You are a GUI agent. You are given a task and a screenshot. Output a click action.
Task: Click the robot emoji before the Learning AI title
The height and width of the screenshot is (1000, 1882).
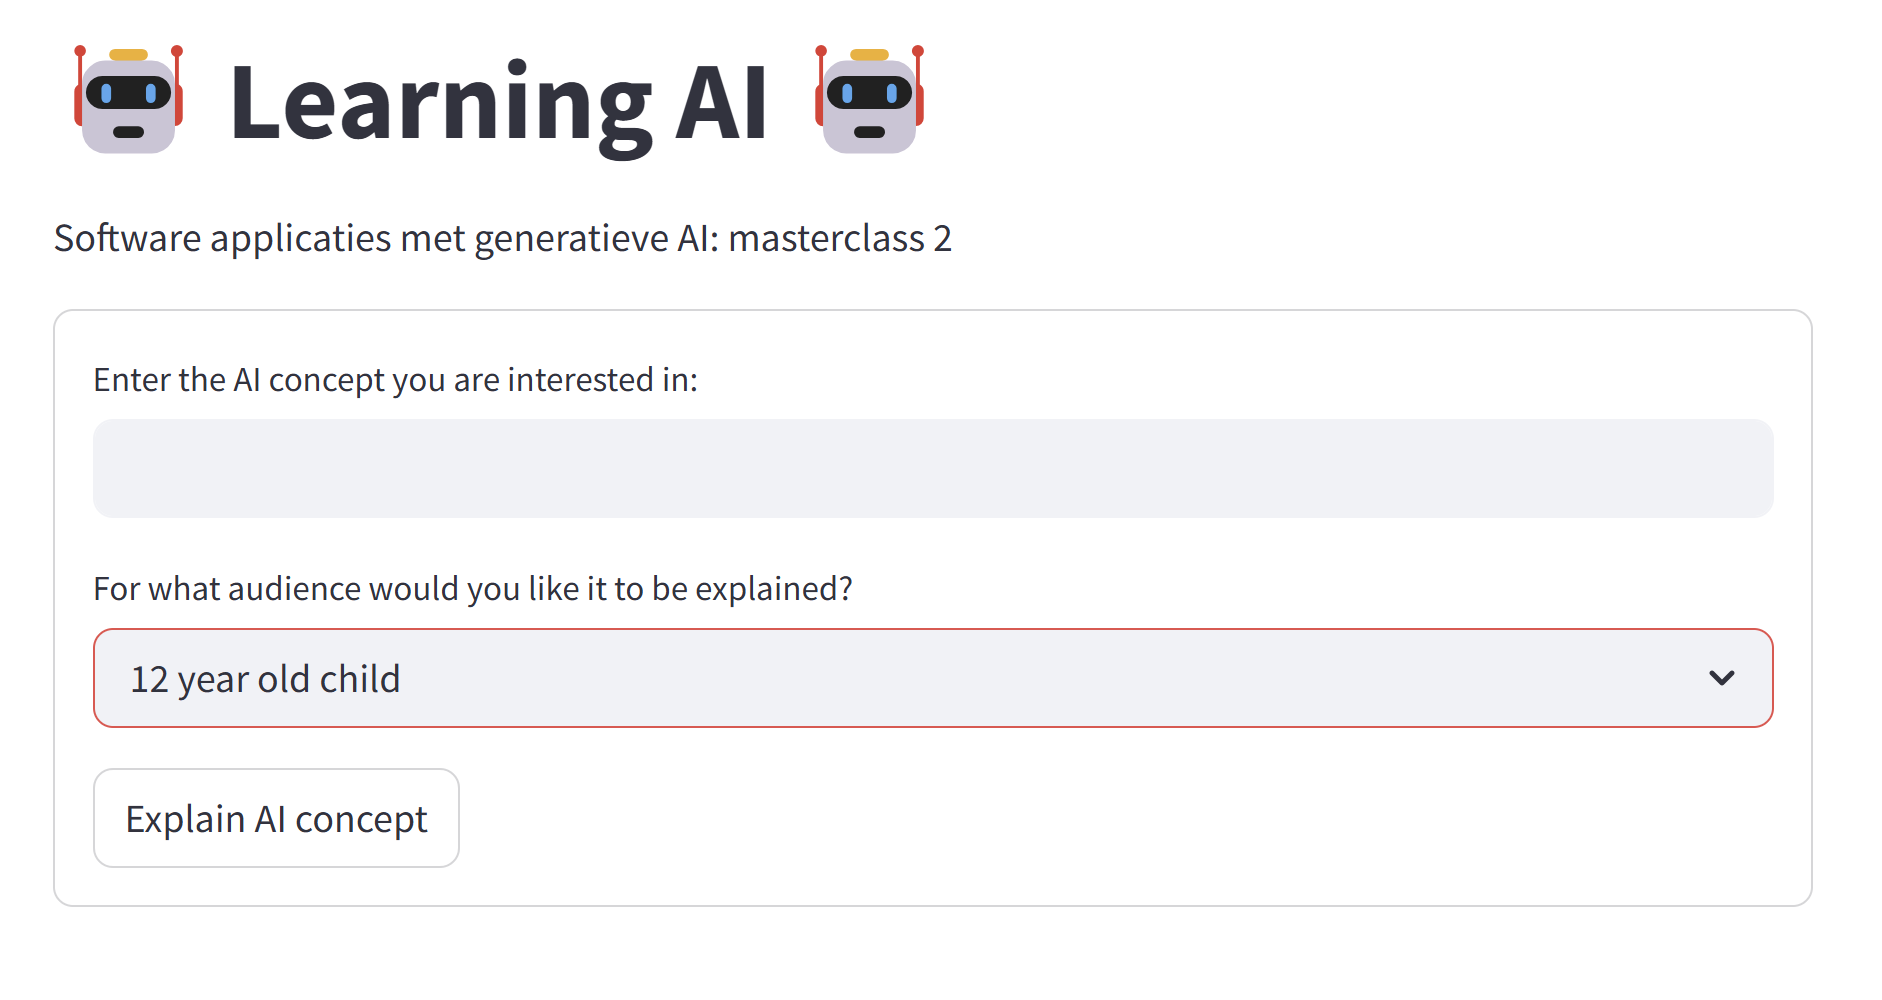pos(129,100)
